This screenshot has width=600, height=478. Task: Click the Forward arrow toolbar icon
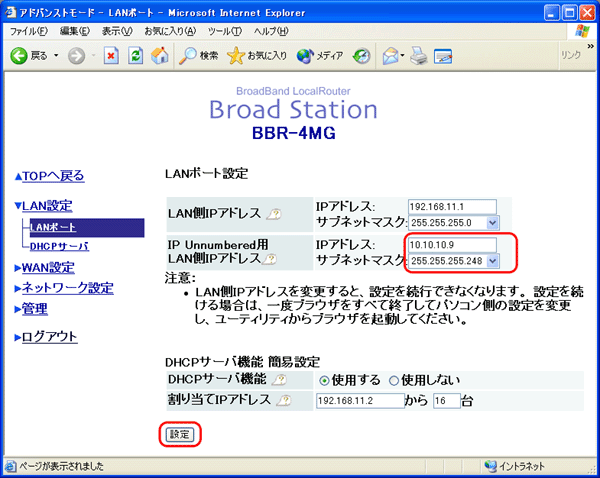click(x=77, y=56)
